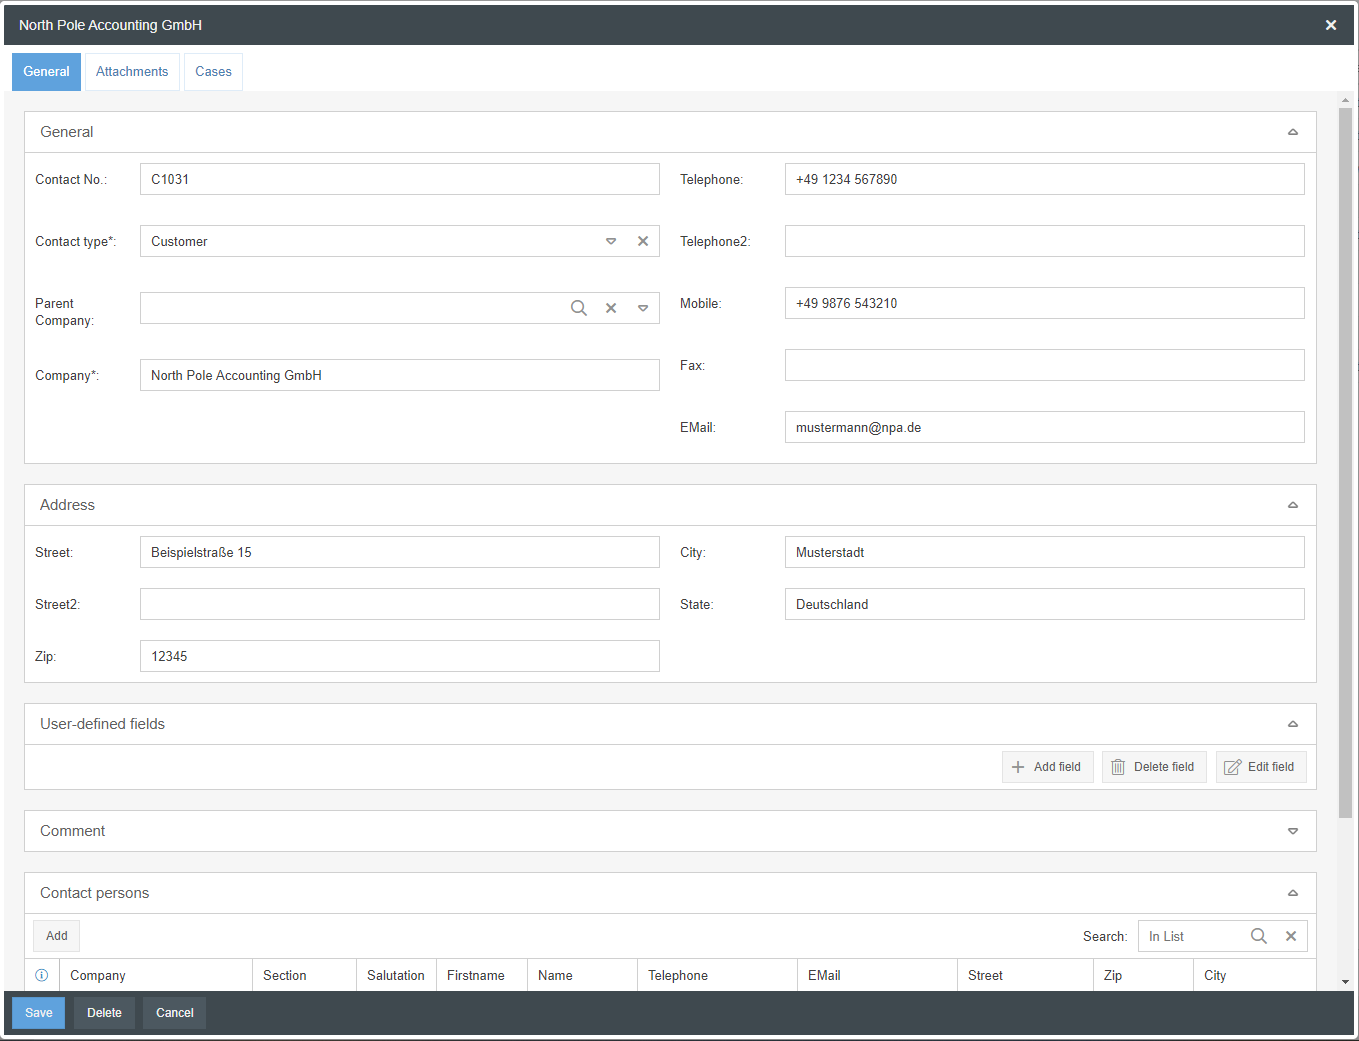Collapse the Contact persons section
Screen dimensions: 1359x1041
[x=1293, y=893]
